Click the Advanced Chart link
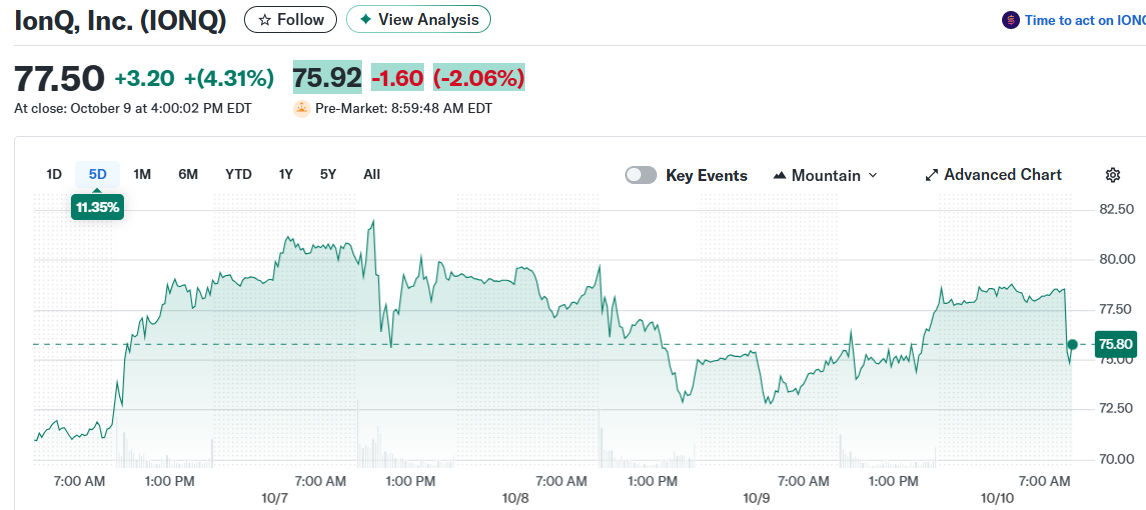The width and height of the screenshot is (1146, 510). tap(1002, 175)
